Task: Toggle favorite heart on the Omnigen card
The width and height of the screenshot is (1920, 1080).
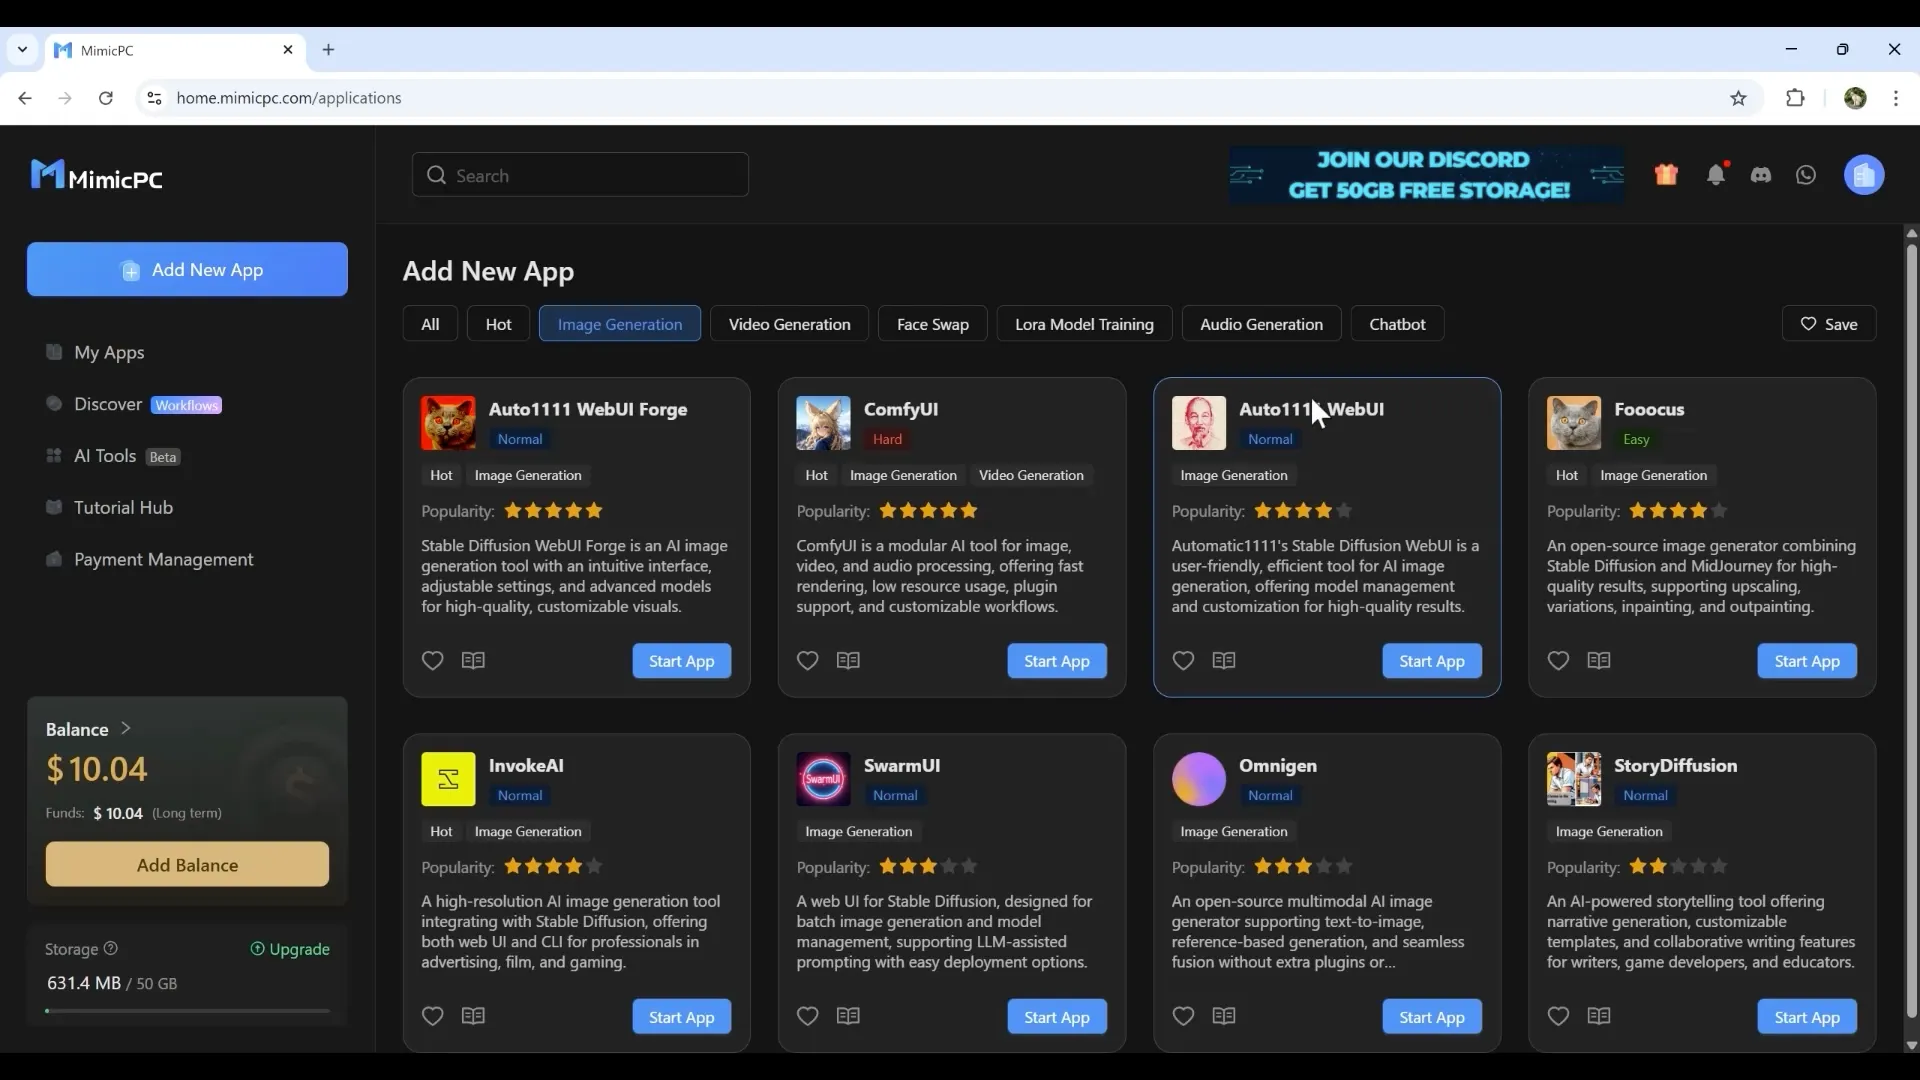Action: [1183, 1016]
